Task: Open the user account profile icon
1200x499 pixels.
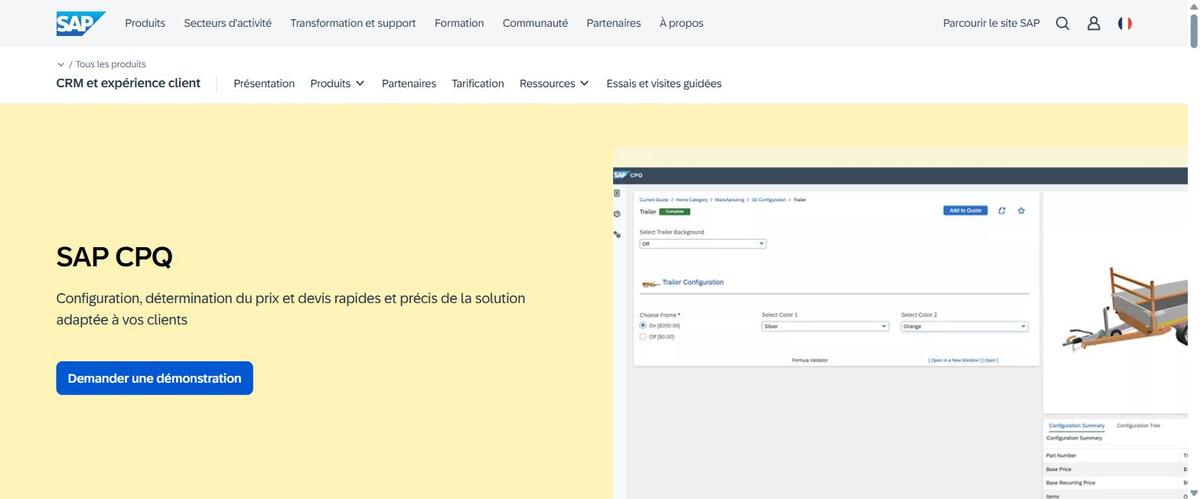Action: 1094,23
